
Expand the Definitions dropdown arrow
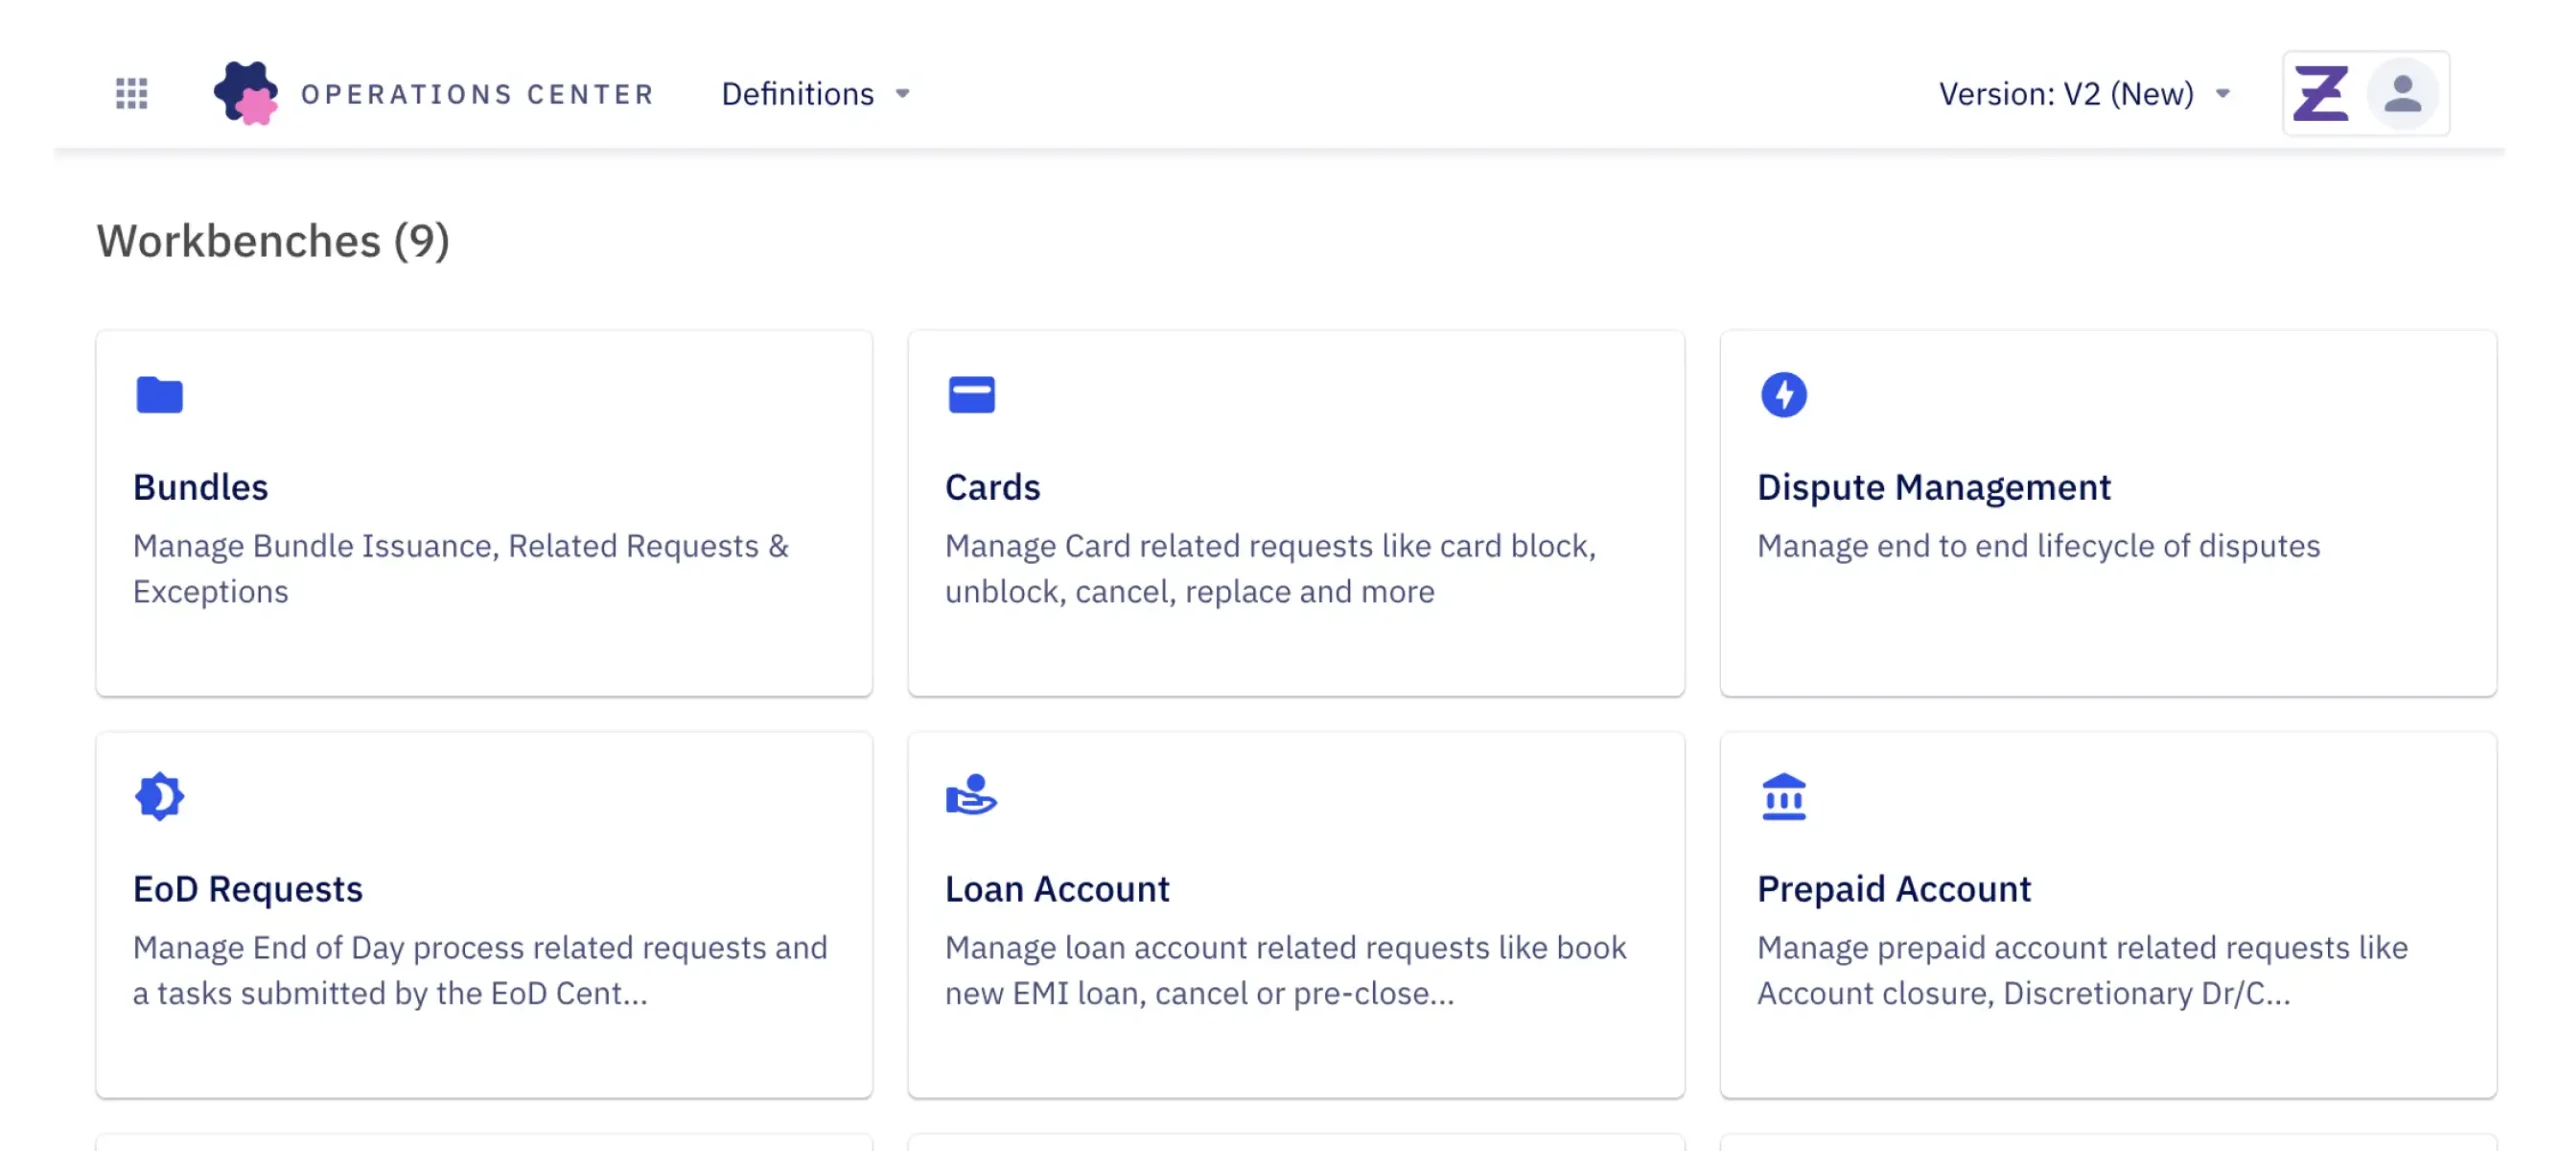[902, 94]
